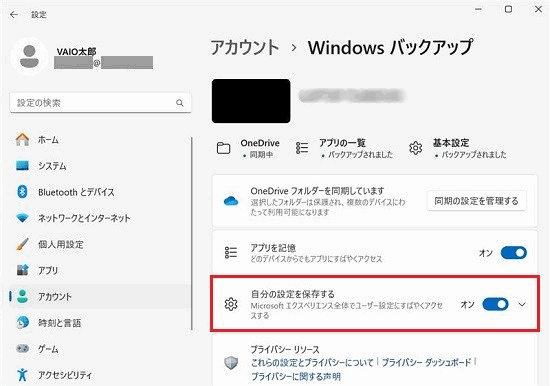Image resolution: width=550 pixels, height=386 pixels.
Task: Click the VAIO太郎 account name
Action: pos(76,52)
